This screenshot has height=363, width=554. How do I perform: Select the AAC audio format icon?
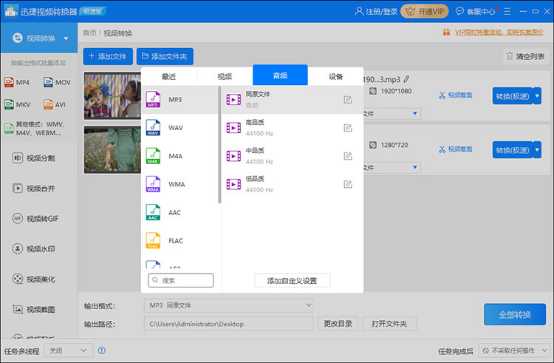click(153, 212)
